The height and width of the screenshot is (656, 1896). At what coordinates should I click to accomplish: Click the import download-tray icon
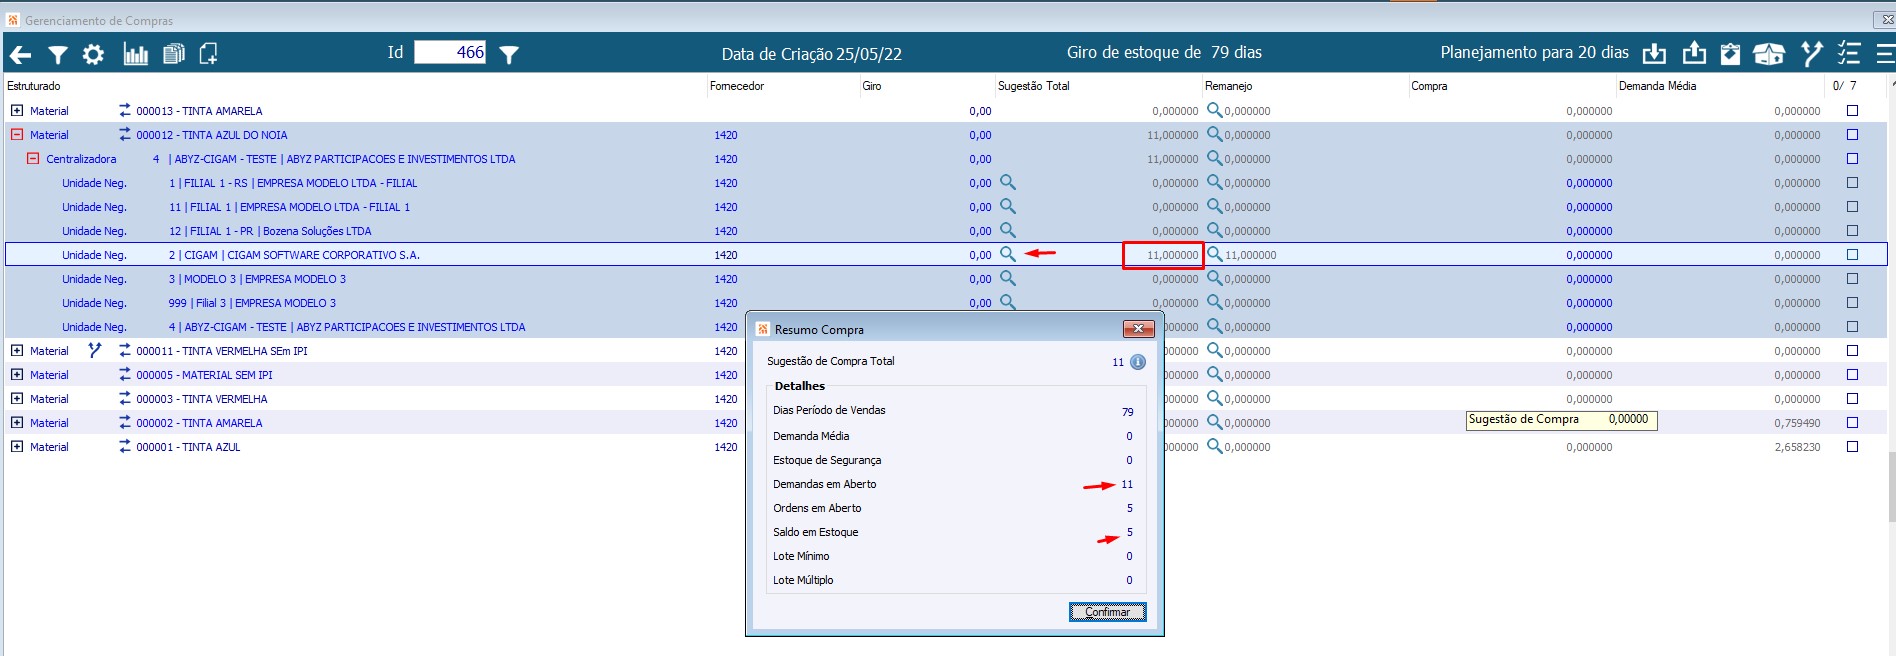click(1655, 53)
